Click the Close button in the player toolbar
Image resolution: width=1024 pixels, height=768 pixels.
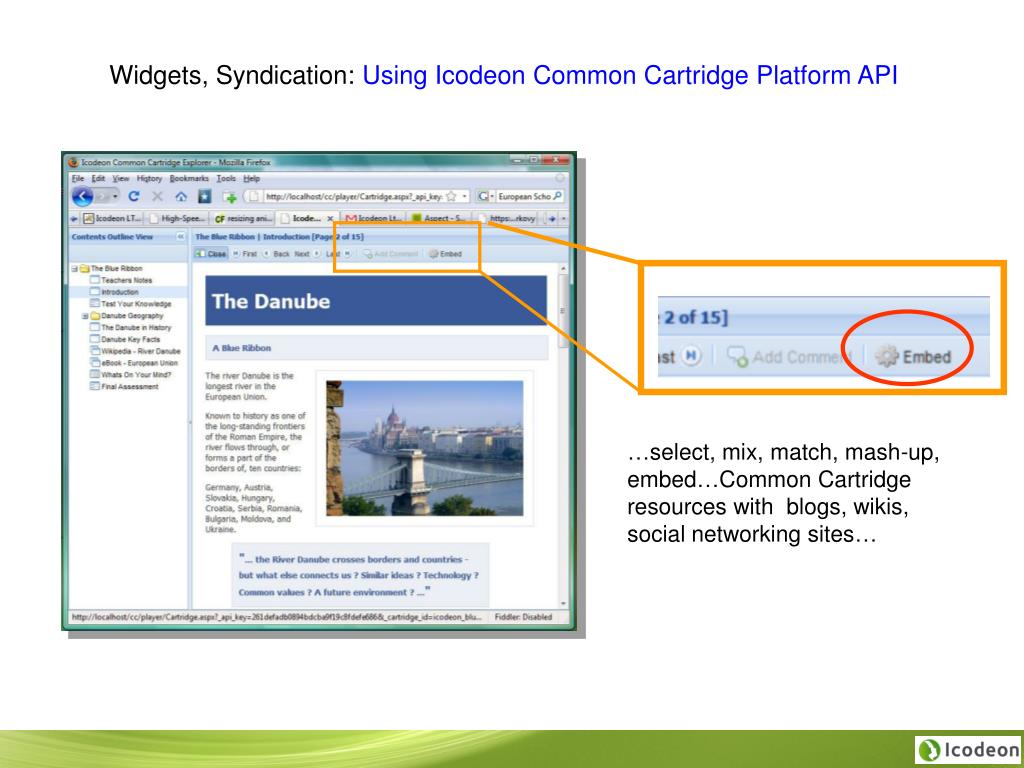click(x=211, y=254)
